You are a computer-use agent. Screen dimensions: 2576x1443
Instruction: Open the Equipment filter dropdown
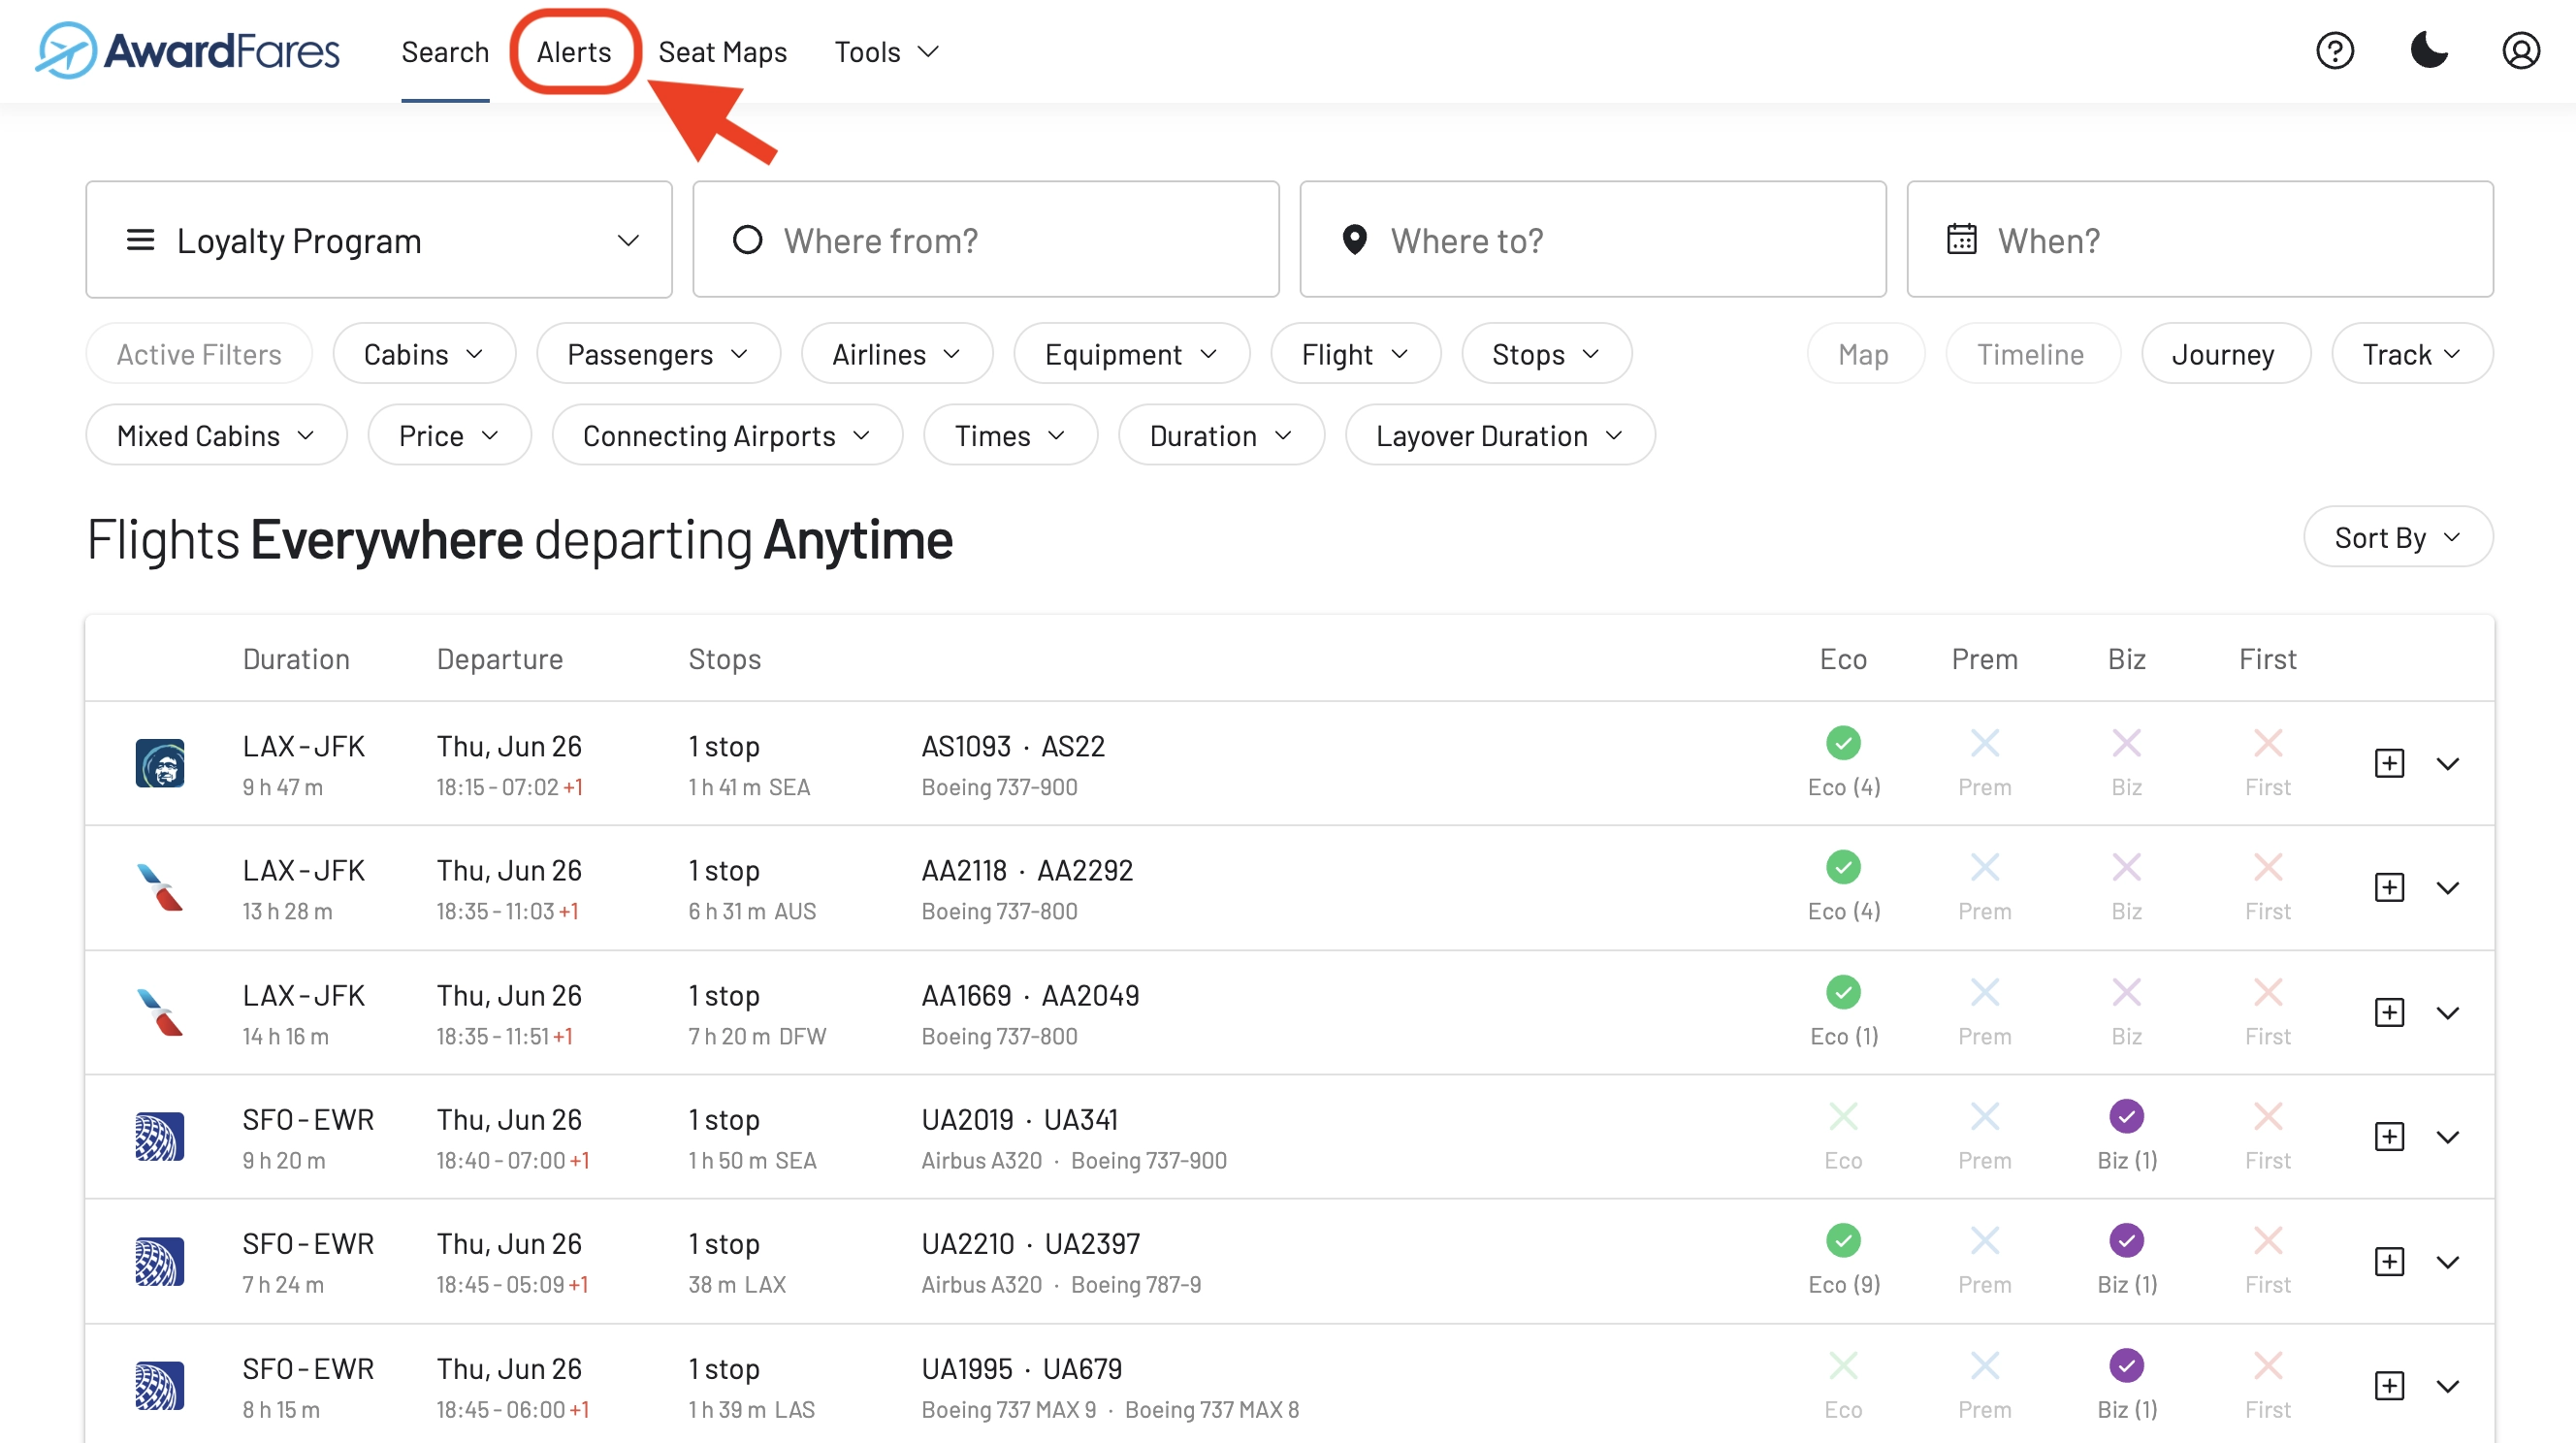[x=1131, y=354]
